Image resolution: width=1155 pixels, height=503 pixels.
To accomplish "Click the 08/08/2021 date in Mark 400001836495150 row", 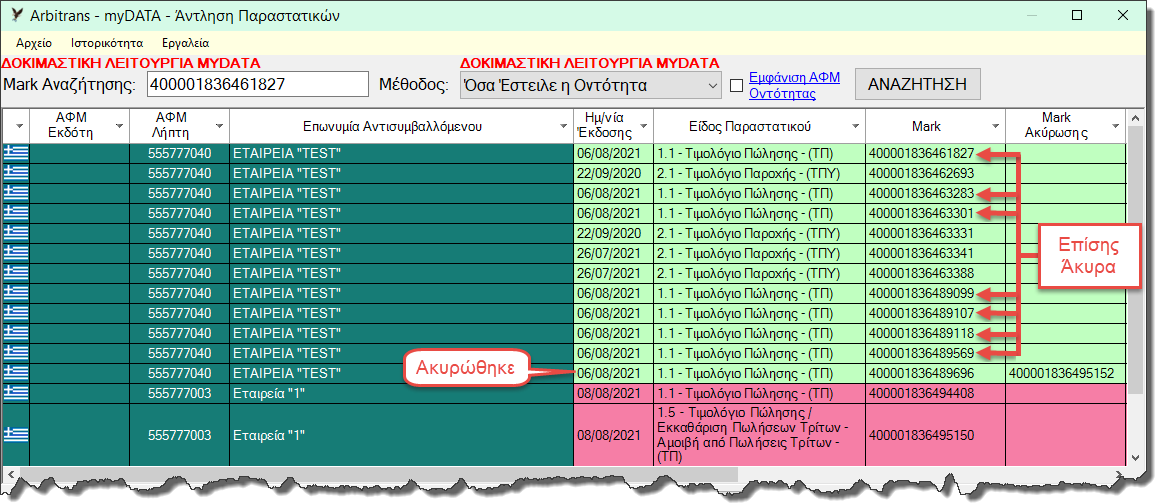I will coord(614,435).
